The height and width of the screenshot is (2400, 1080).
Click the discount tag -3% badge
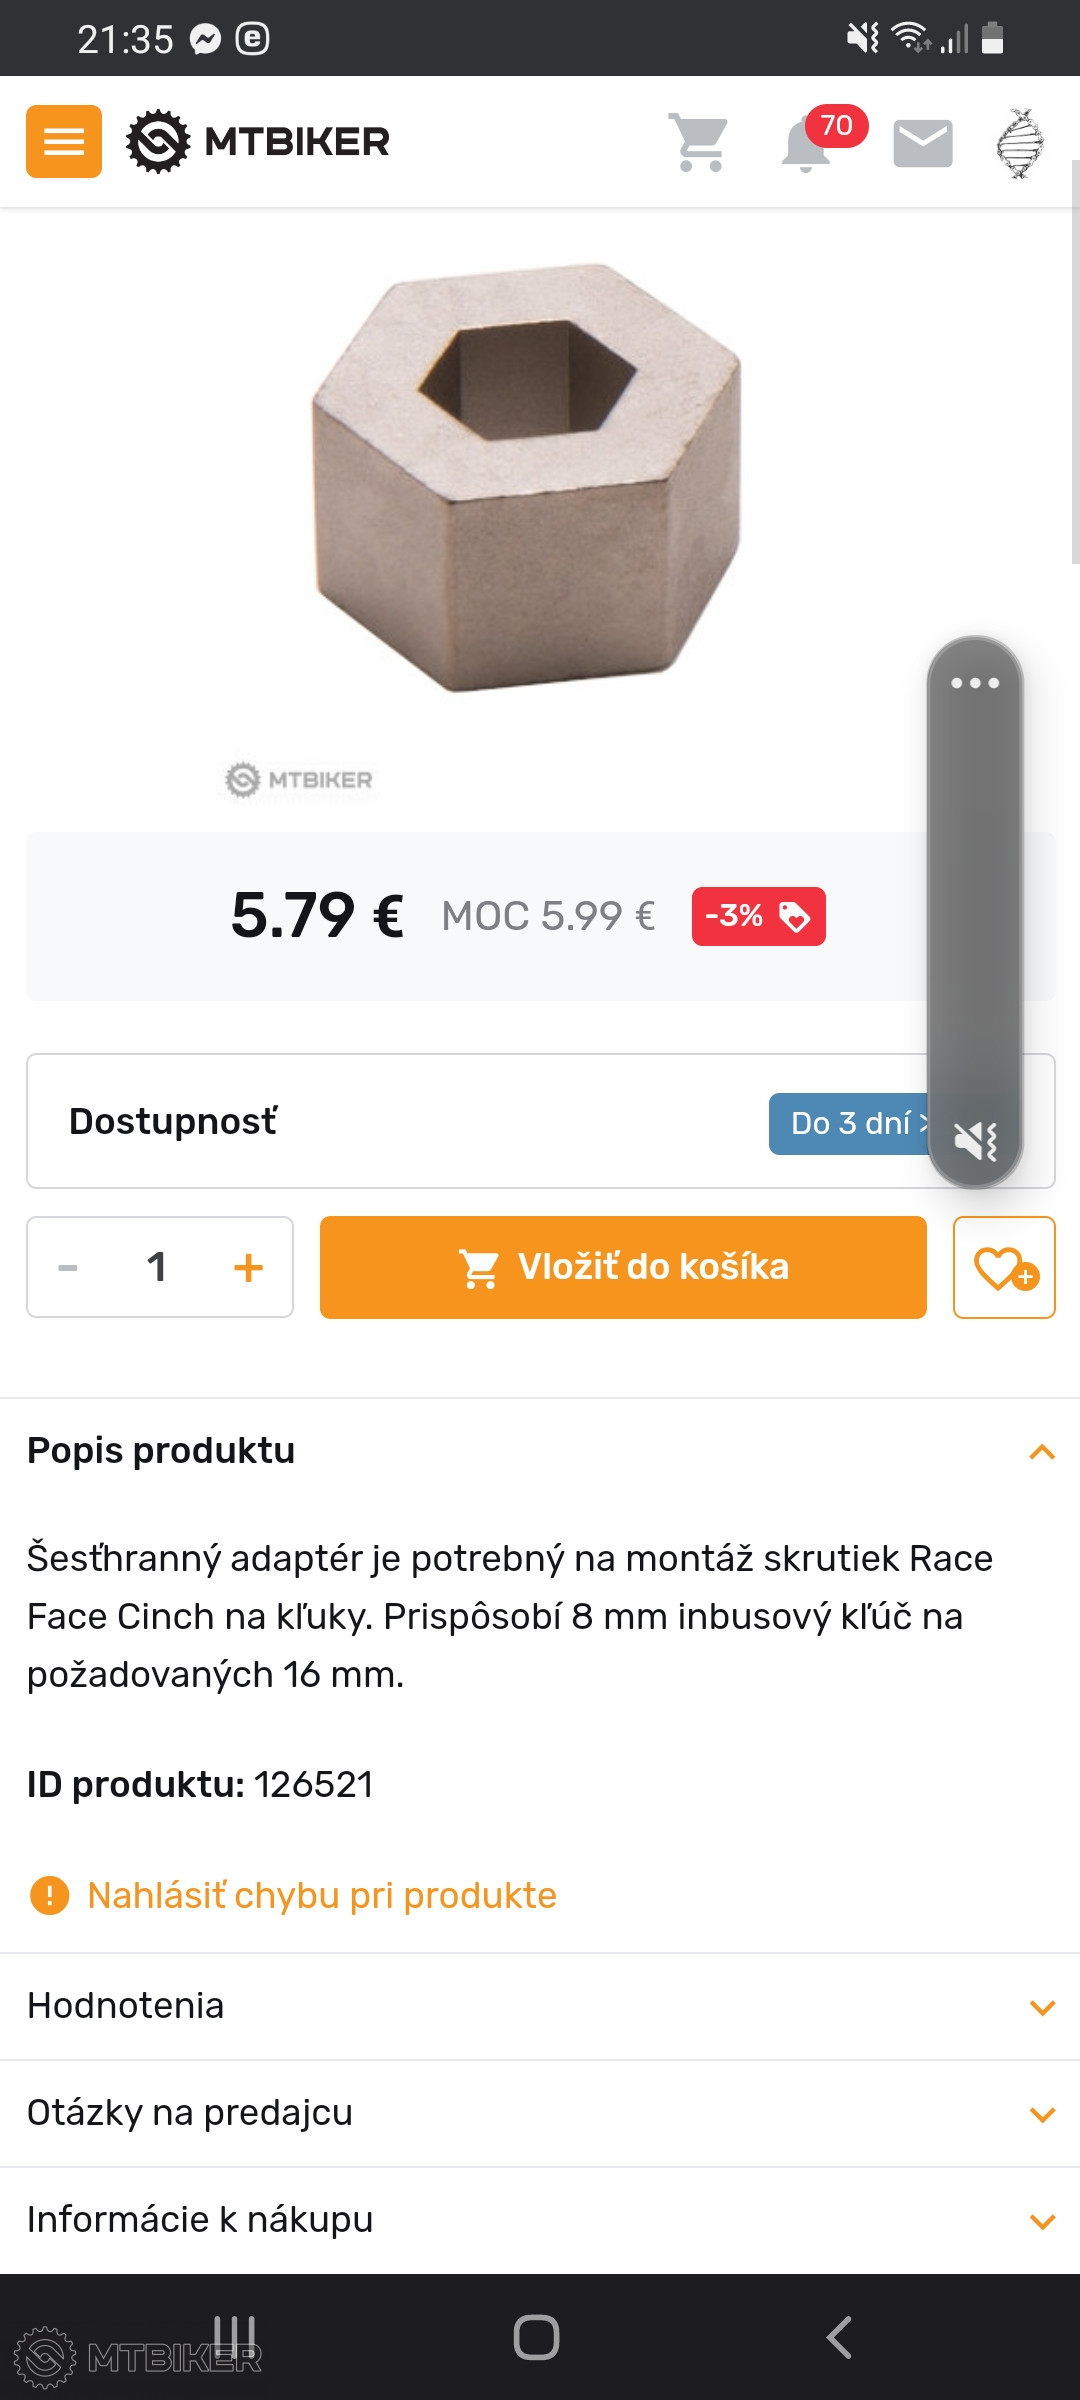click(758, 916)
